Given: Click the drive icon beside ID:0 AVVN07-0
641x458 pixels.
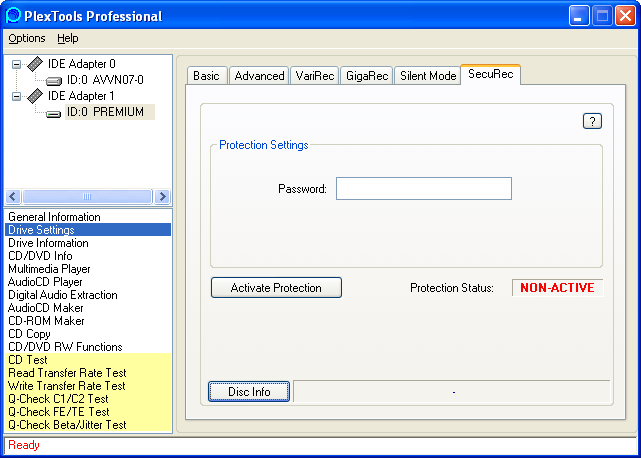Looking at the screenshot, I should [x=54, y=81].
